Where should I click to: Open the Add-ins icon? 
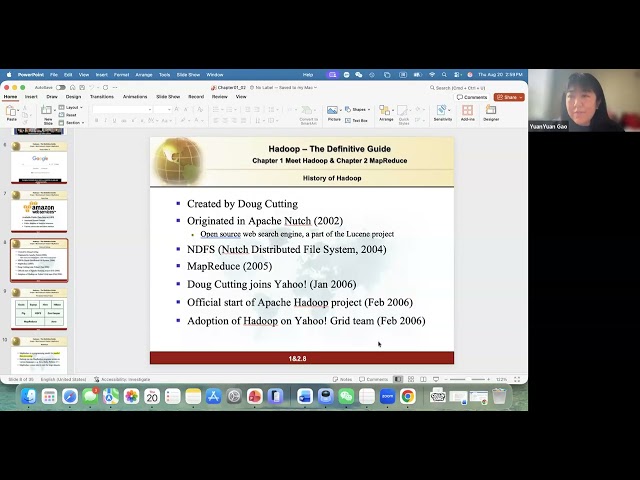point(468,110)
